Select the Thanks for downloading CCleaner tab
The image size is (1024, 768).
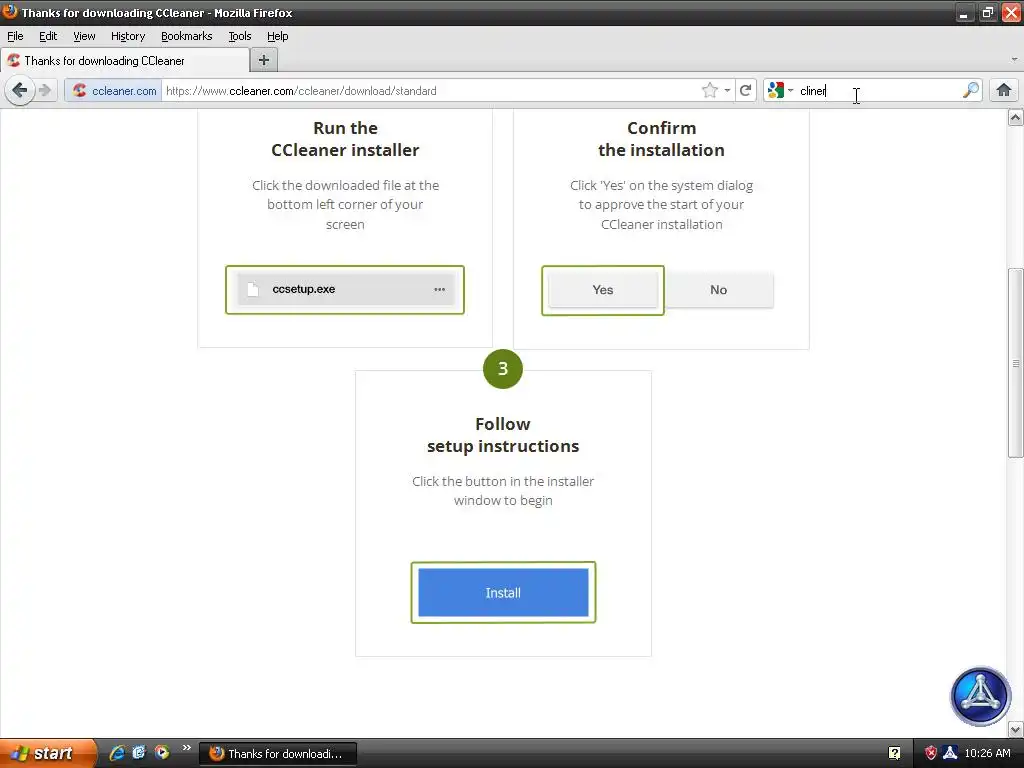[x=125, y=61]
